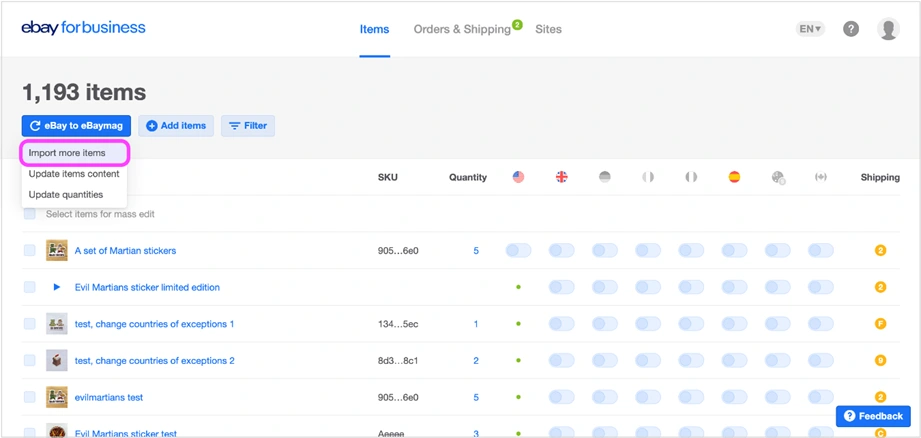Click the F shipping badge for exceptions 1
The height and width of the screenshot is (438, 921).
880,324
